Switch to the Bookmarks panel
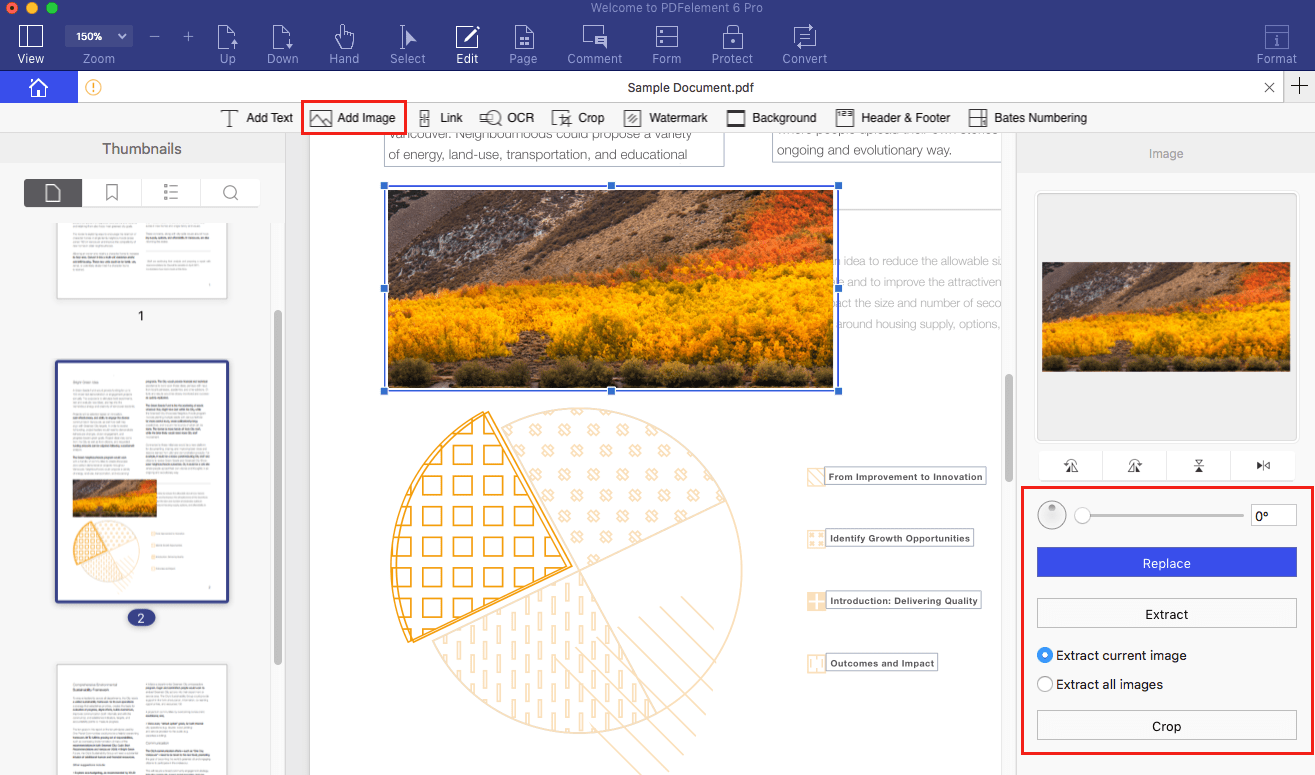 111,192
